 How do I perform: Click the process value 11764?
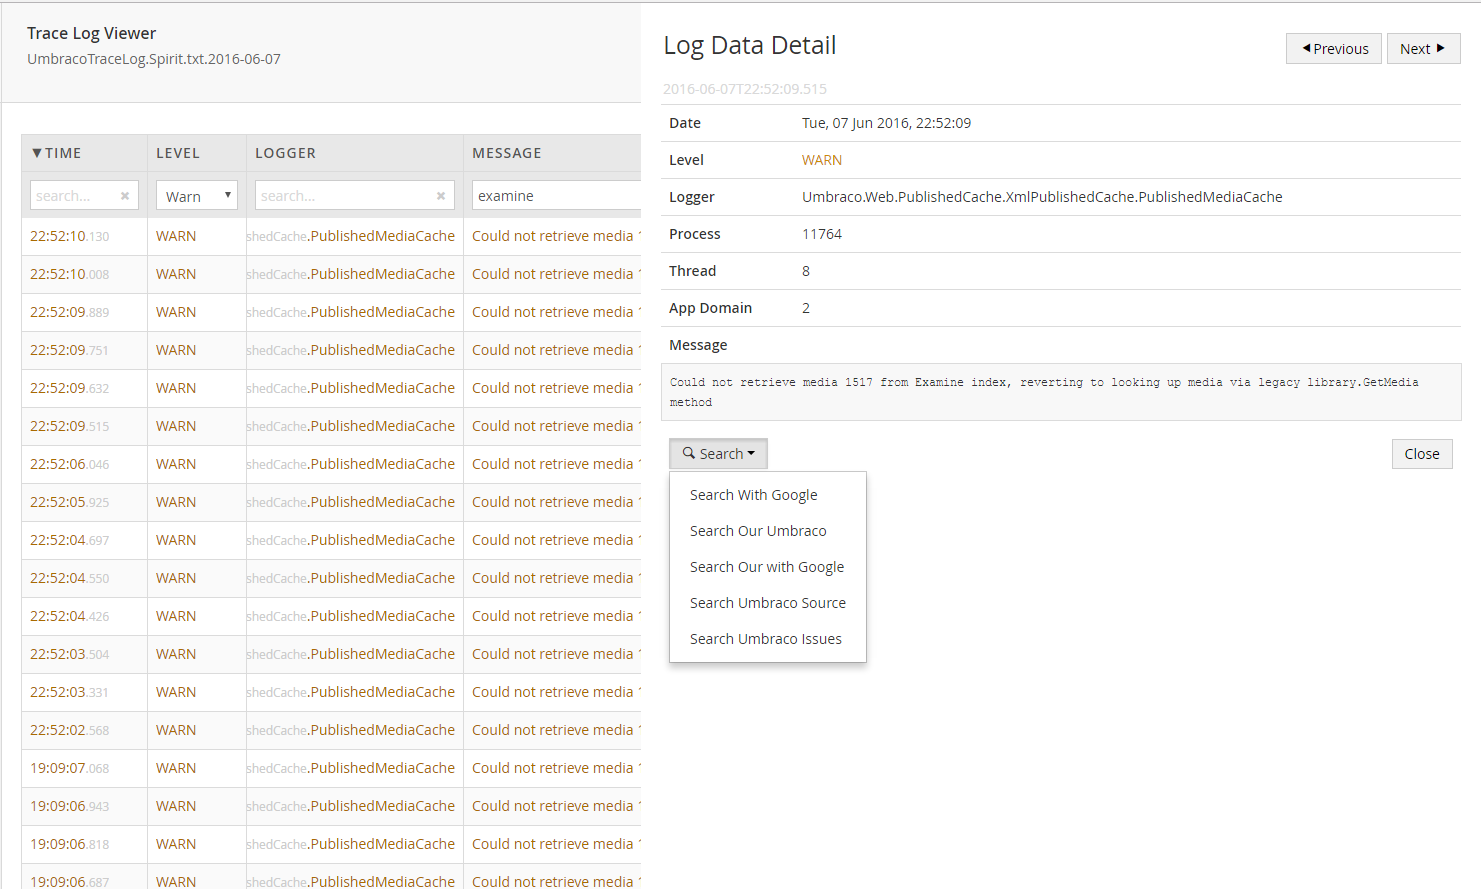tap(822, 234)
